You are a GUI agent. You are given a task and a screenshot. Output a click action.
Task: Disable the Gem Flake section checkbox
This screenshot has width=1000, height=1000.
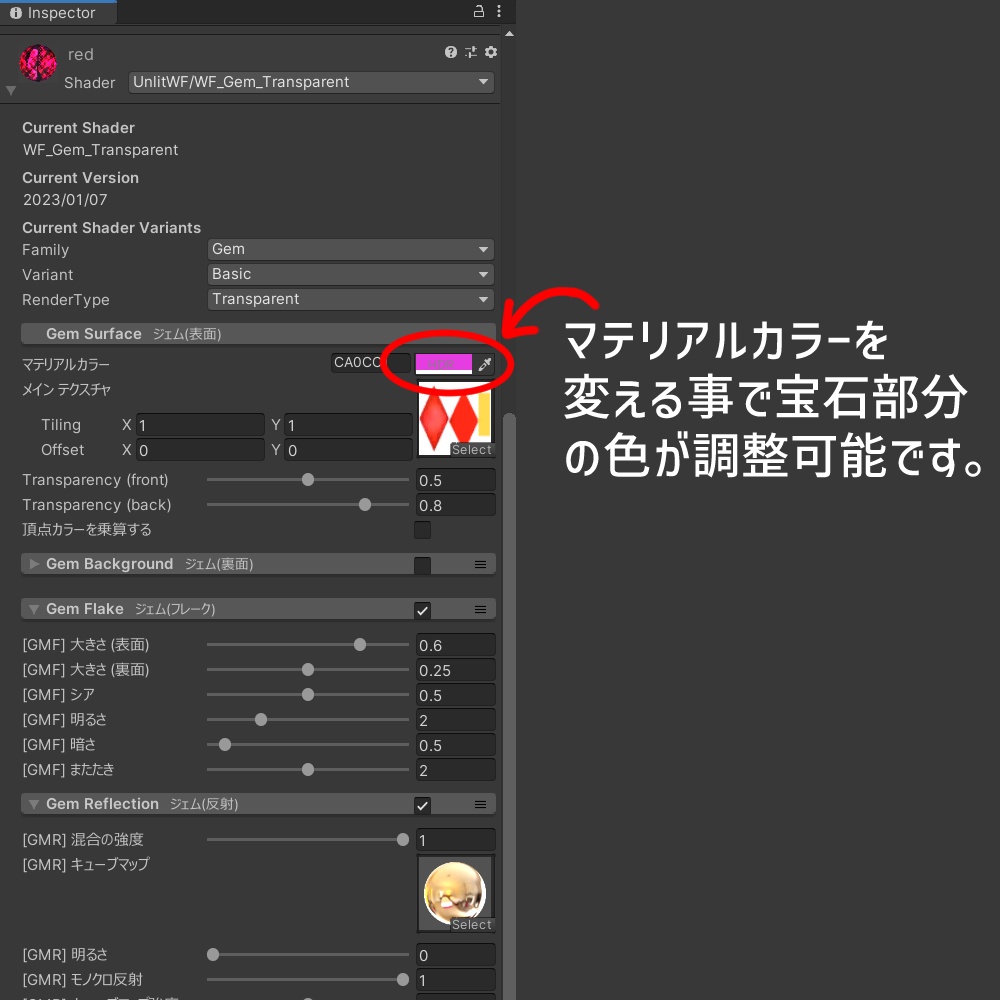coord(422,610)
